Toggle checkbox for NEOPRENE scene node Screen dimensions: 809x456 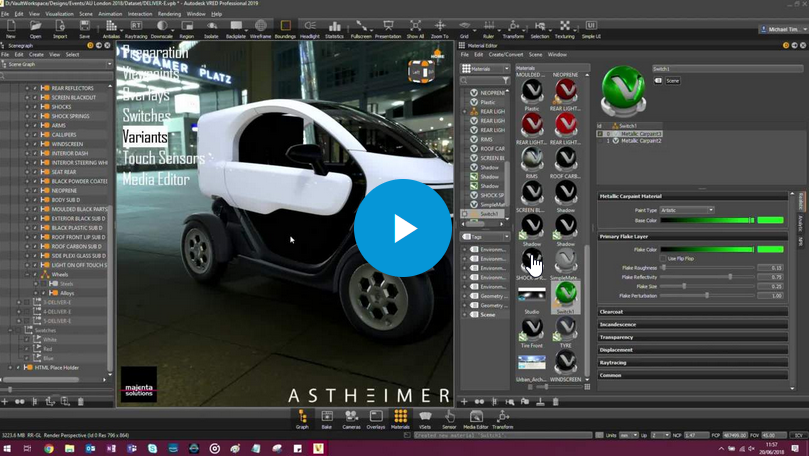[35, 191]
